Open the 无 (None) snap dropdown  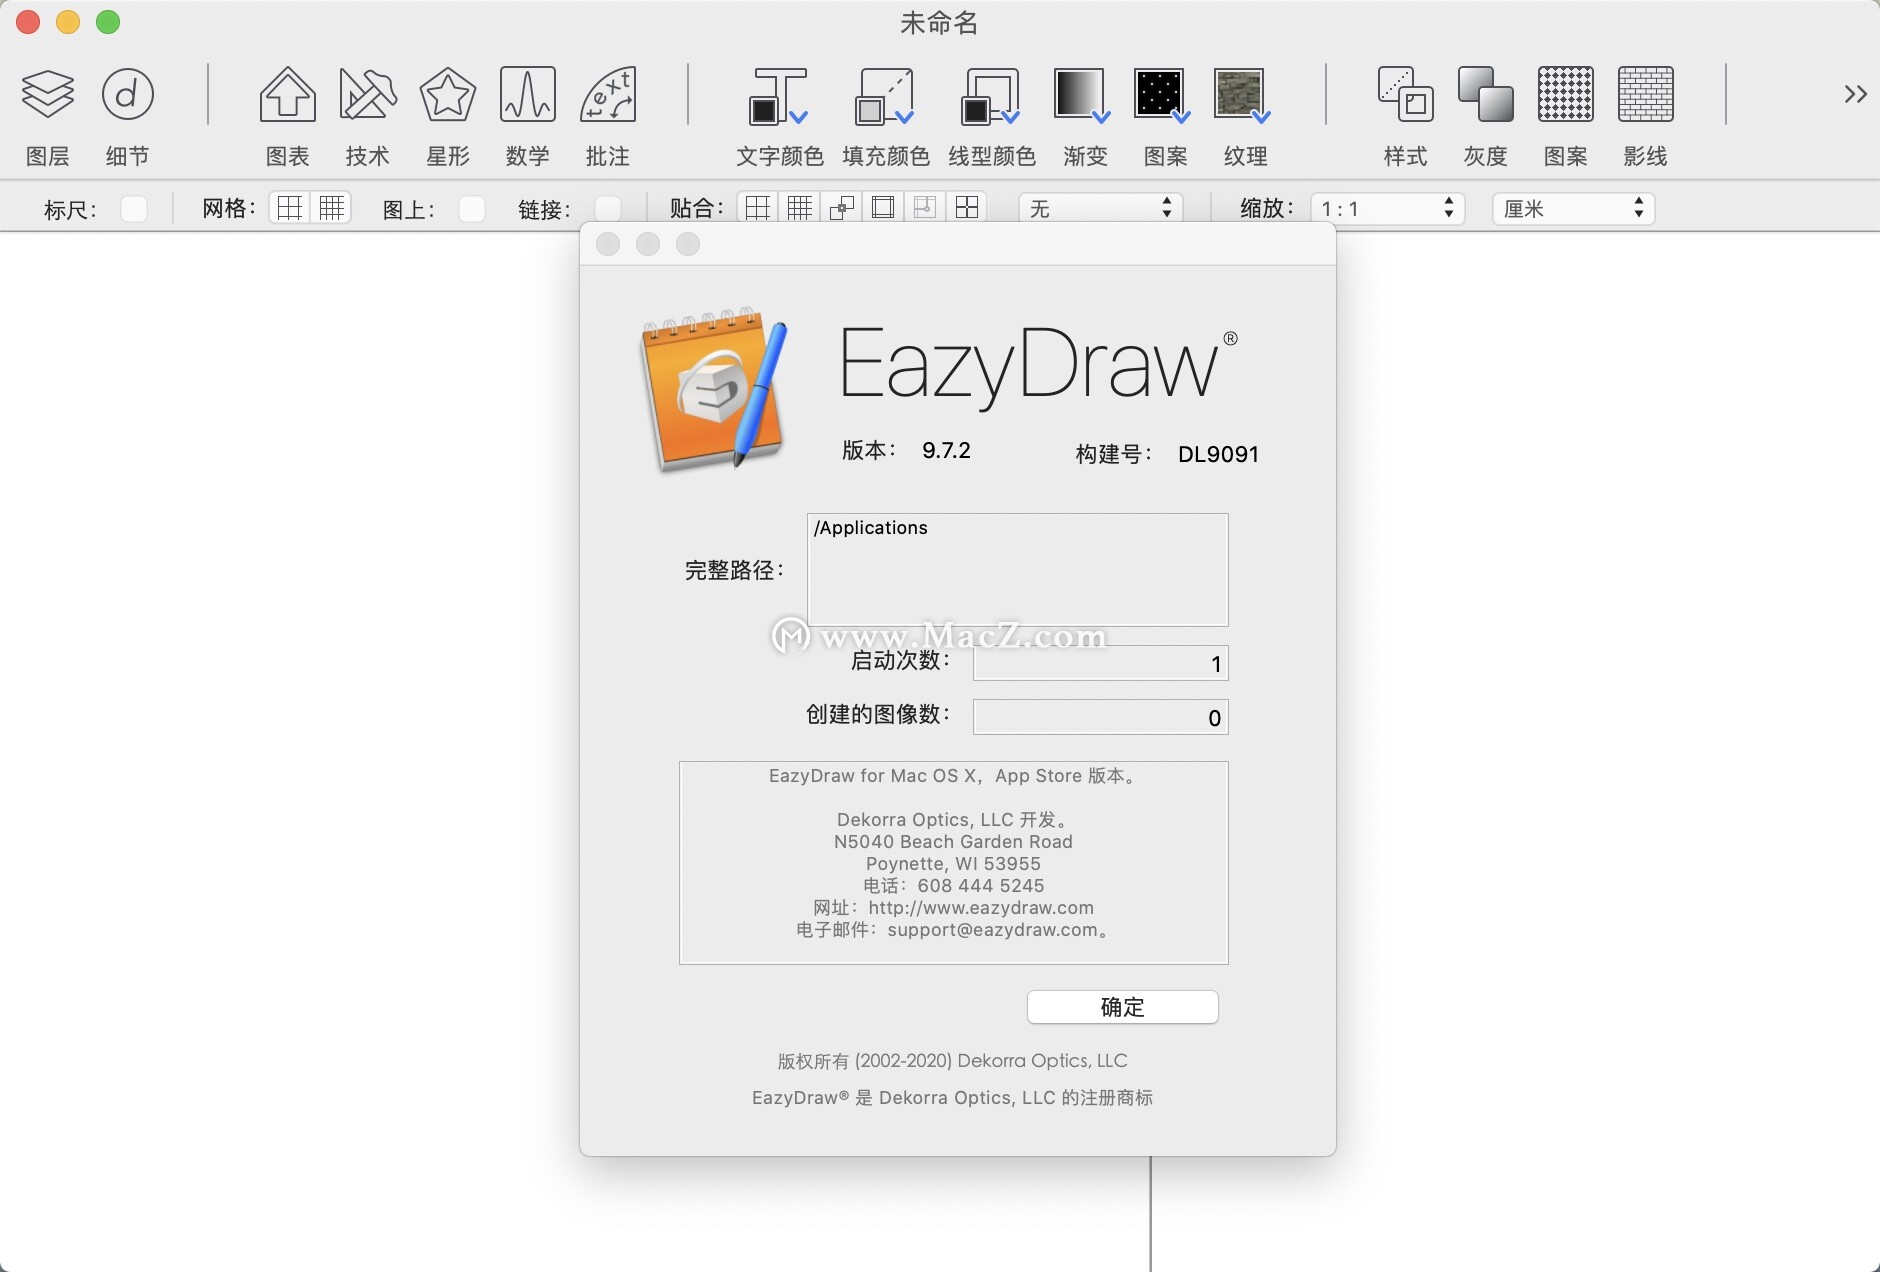click(1101, 208)
